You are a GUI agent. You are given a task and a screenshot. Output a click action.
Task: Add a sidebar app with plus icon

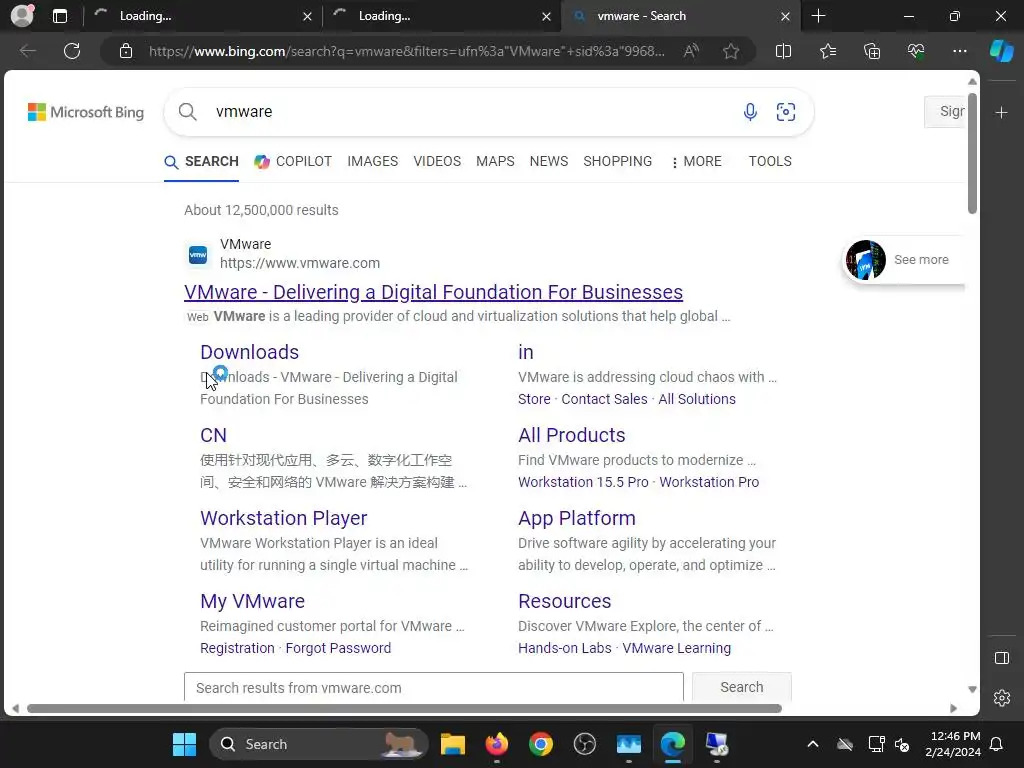tap(1001, 112)
